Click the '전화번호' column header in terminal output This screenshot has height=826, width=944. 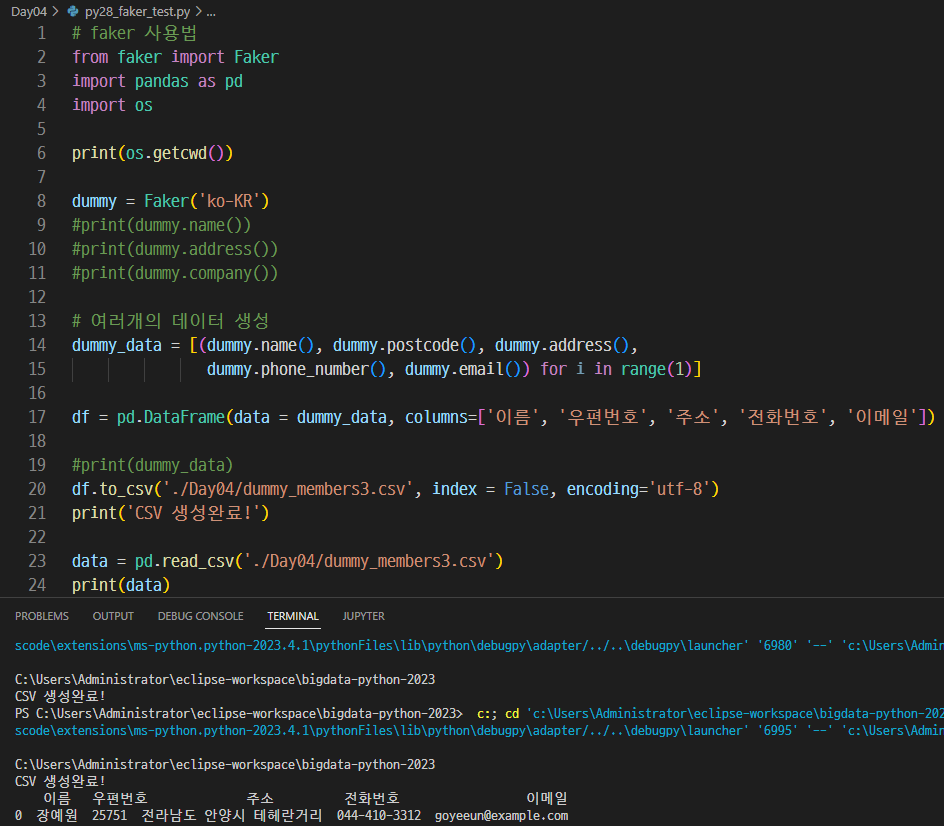pyautogui.click(x=371, y=798)
